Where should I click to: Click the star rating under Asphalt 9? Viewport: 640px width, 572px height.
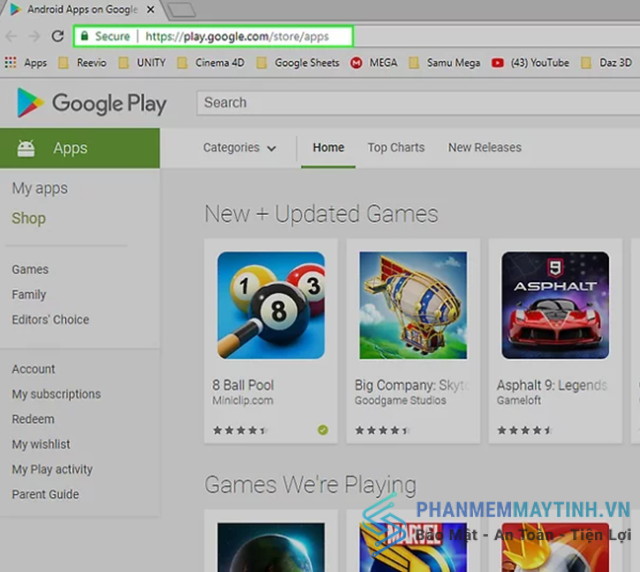click(x=524, y=430)
